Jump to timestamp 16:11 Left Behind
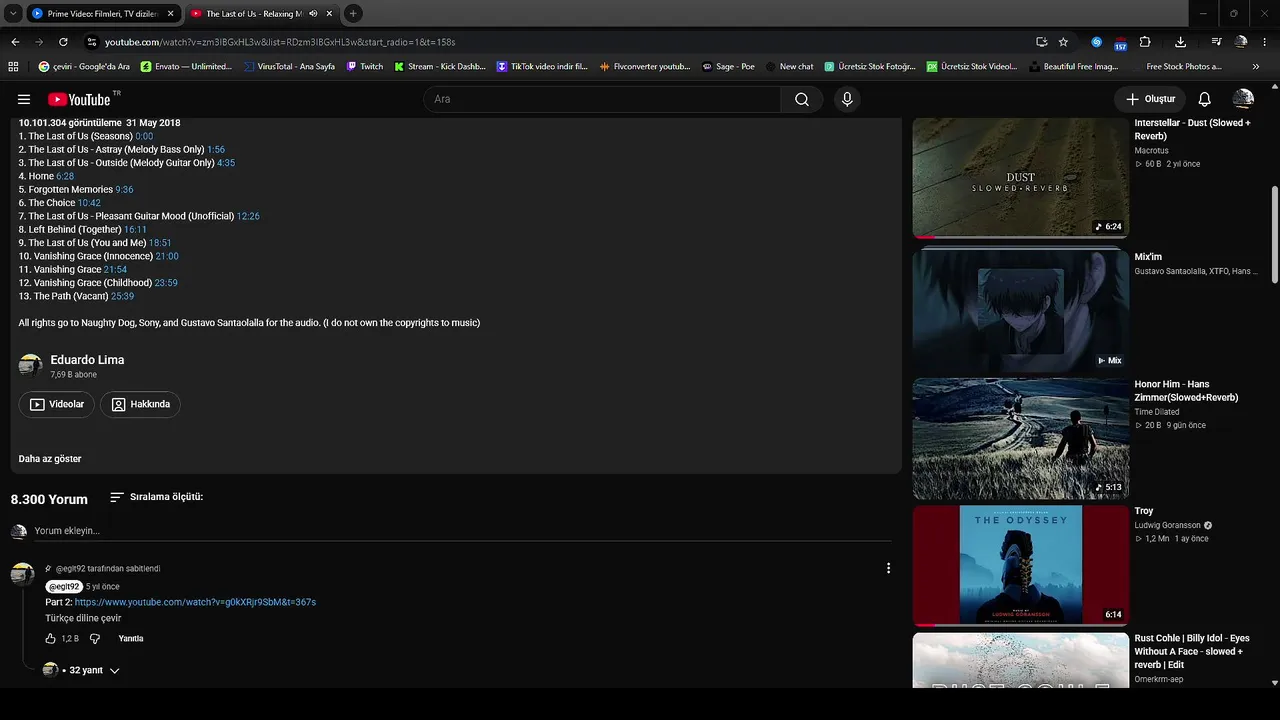The width and height of the screenshot is (1280, 720). [x=135, y=229]
